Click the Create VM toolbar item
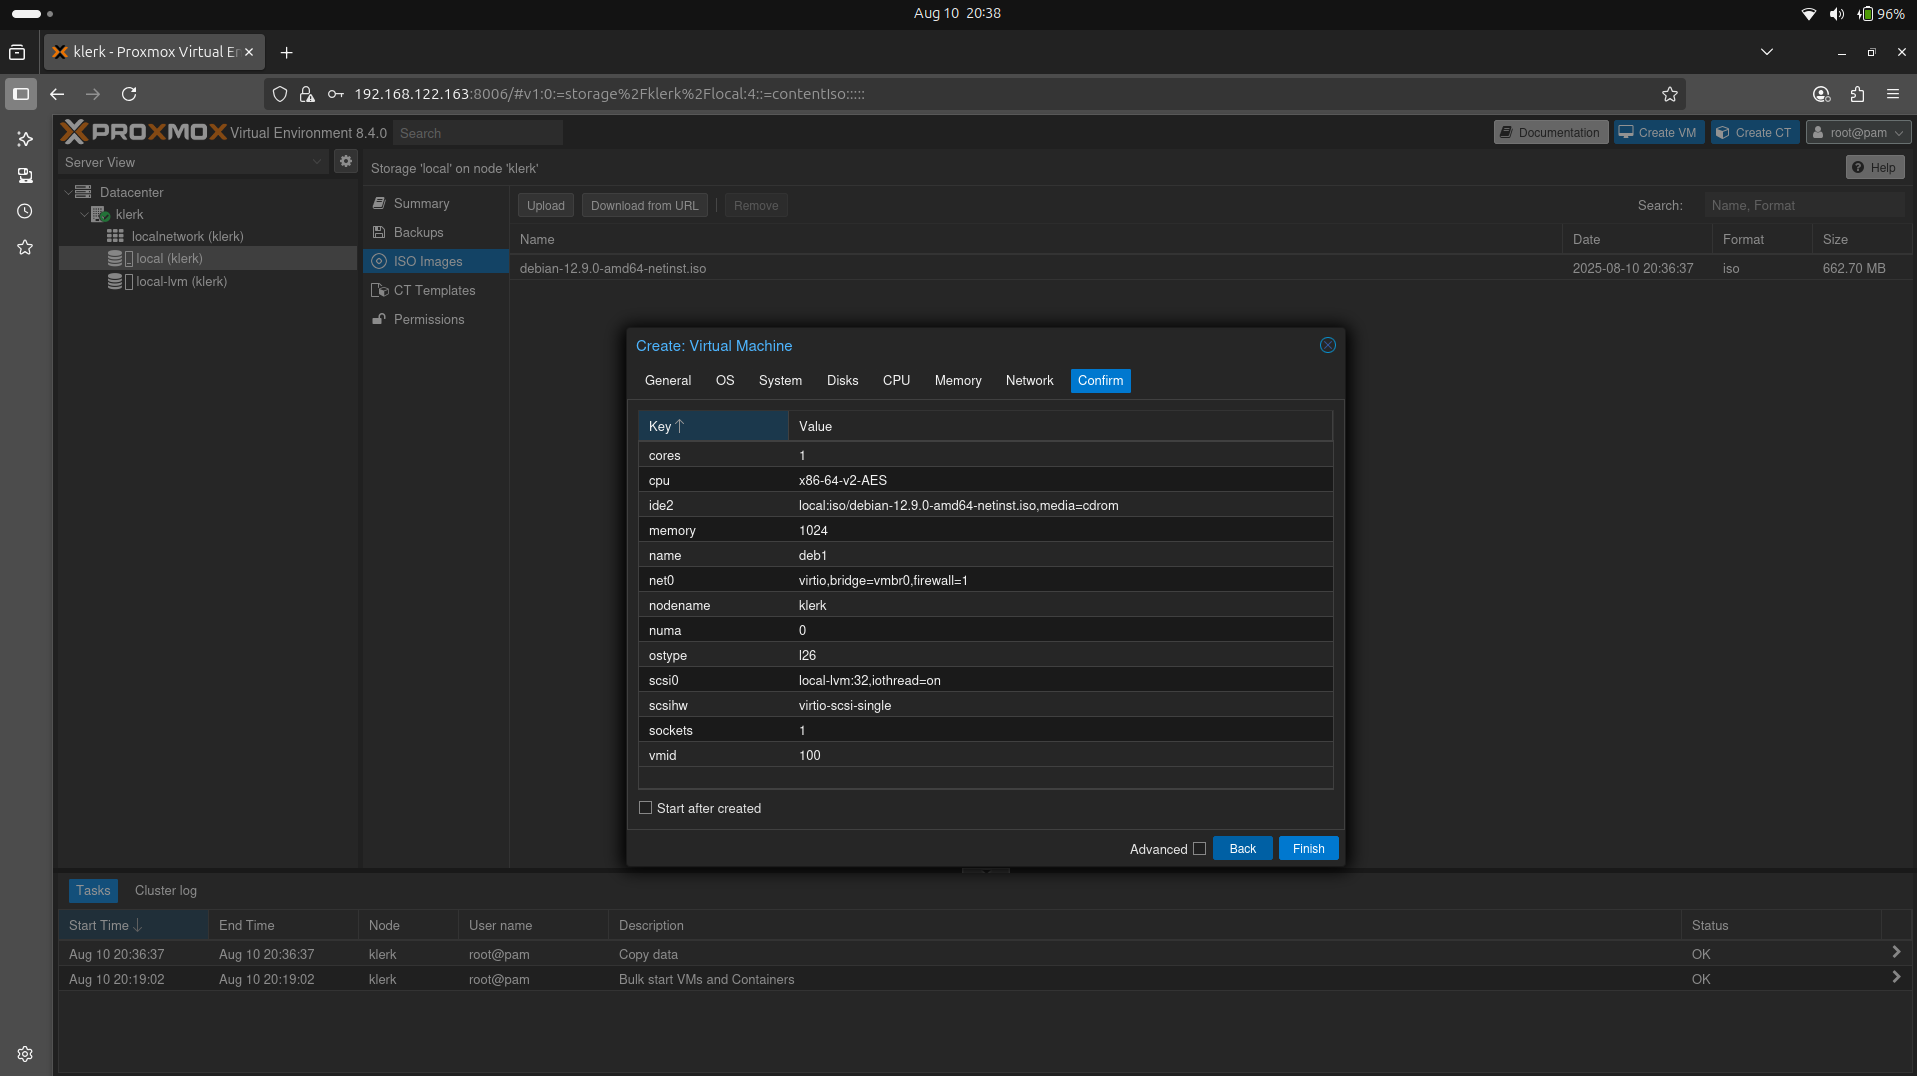Image resolution: width=1917 pixels, height=1076 pixels. (1657, 131)
